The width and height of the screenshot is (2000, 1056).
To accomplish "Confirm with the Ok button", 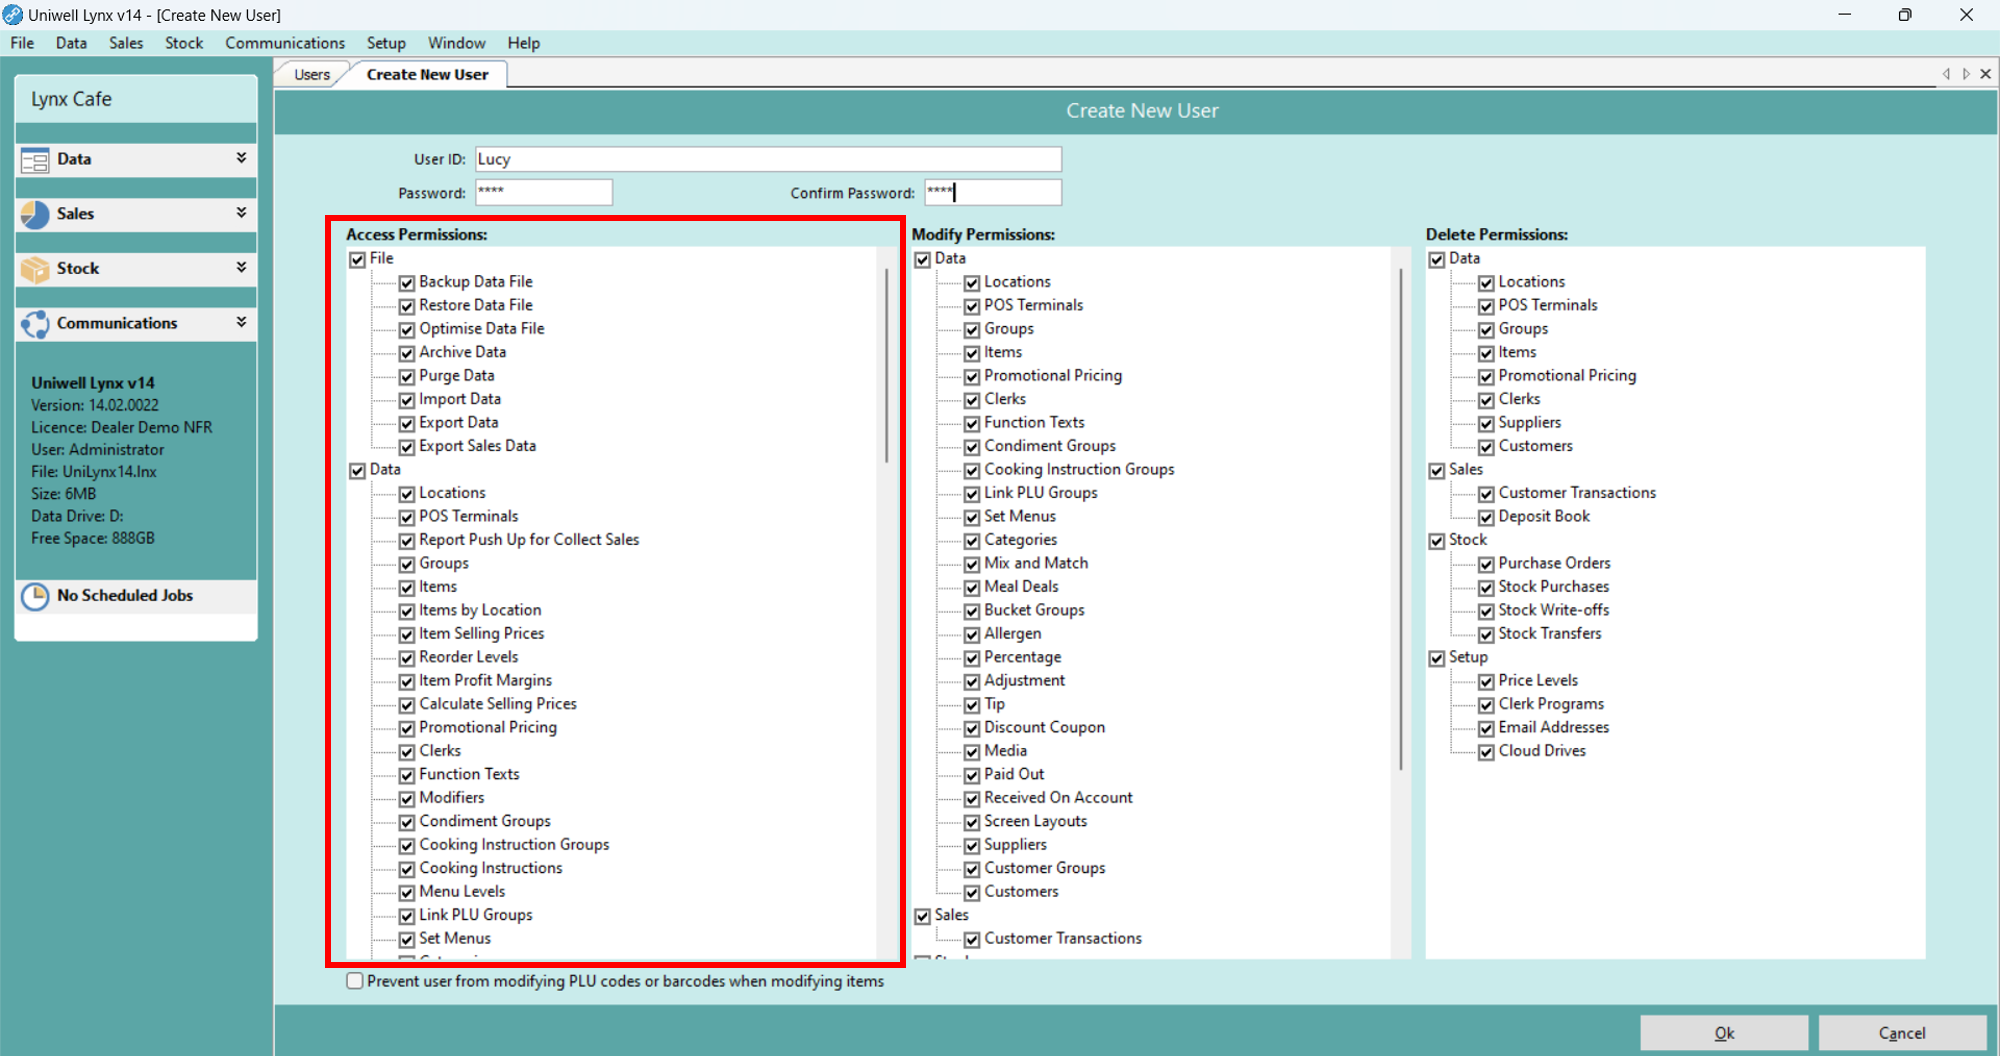I will tap(1724, 1033).
